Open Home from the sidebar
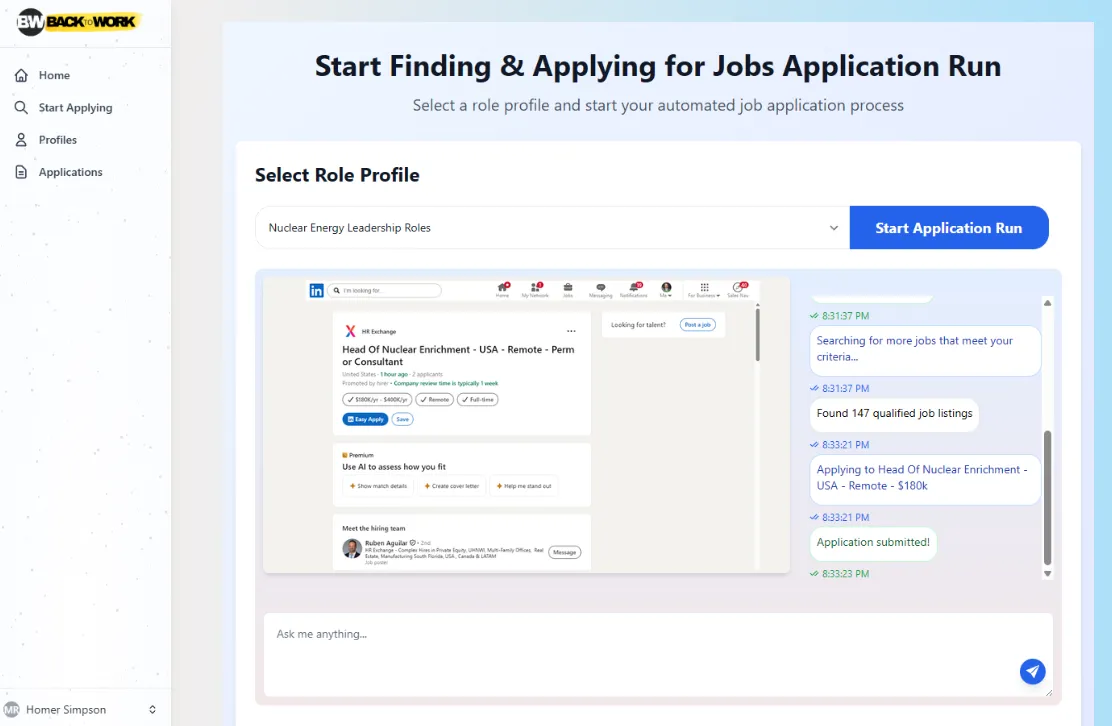Image resolution: width=1112 pixels, height=726 pixels. pos(54,75)
